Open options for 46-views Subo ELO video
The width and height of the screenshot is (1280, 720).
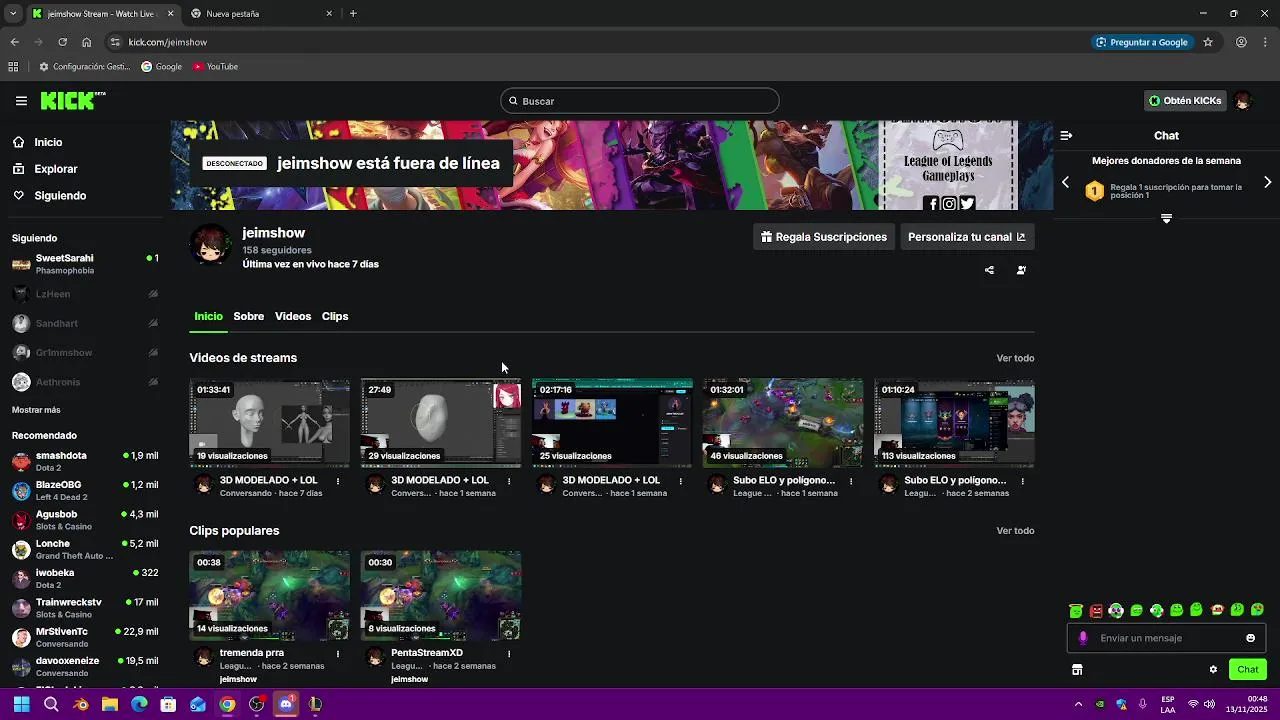(851, 481)
